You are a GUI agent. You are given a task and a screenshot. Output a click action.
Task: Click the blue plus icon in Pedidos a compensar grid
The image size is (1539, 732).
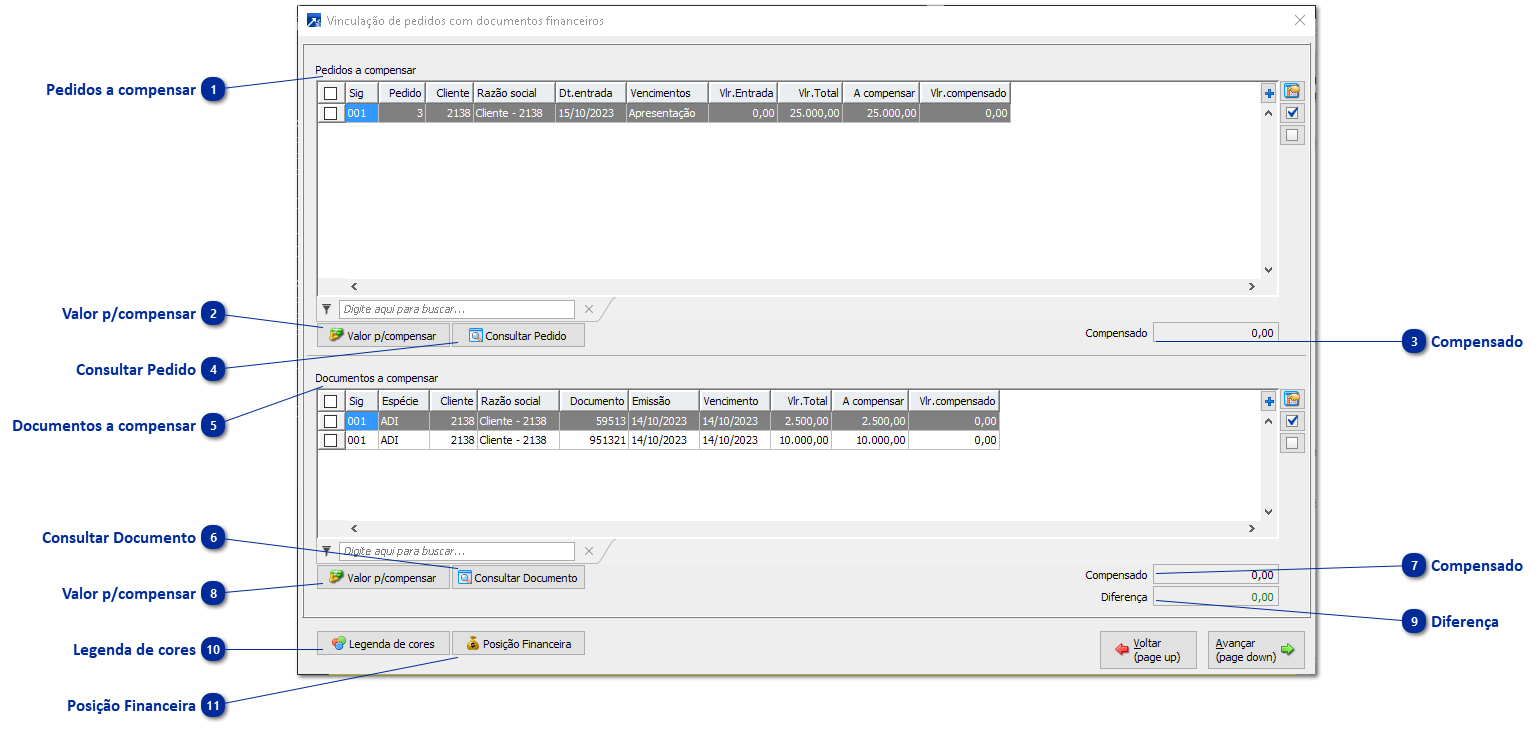point(1269,93)
